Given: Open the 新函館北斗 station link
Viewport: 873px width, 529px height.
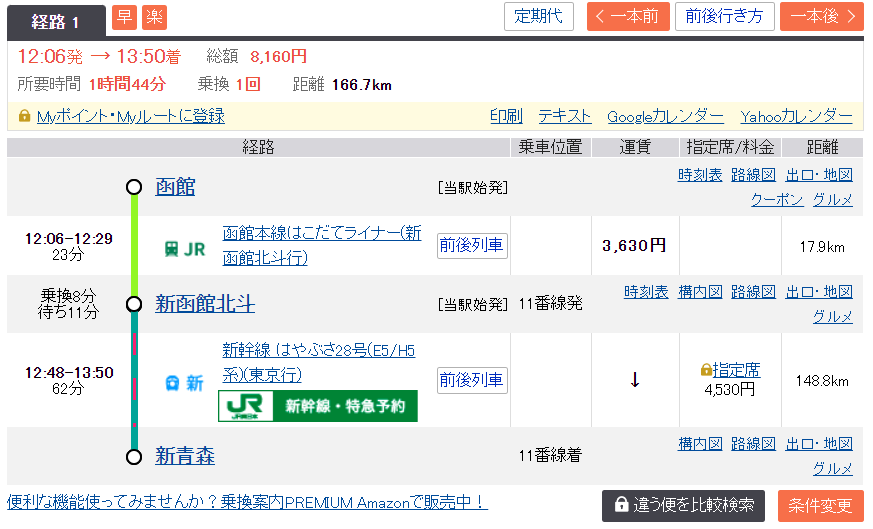Looking at the screenshot, I should 205,304.
